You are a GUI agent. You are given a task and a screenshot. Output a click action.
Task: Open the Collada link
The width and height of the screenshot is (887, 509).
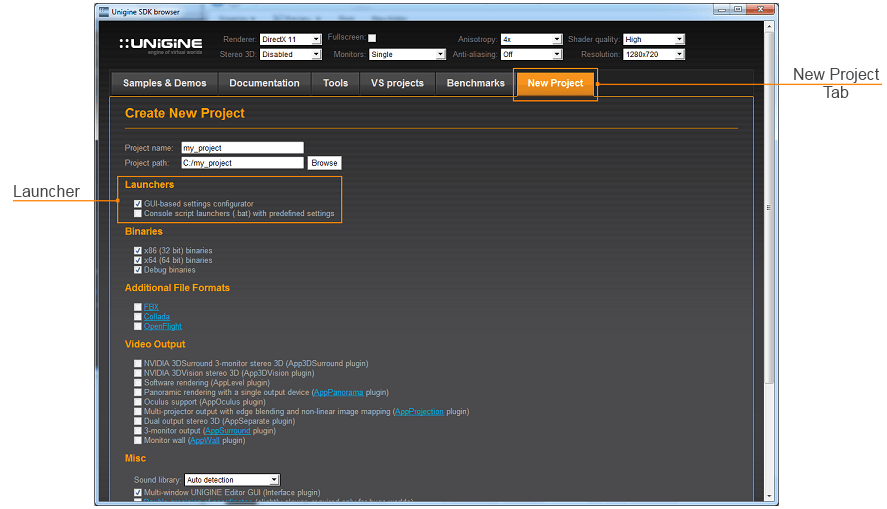[157, 317]
